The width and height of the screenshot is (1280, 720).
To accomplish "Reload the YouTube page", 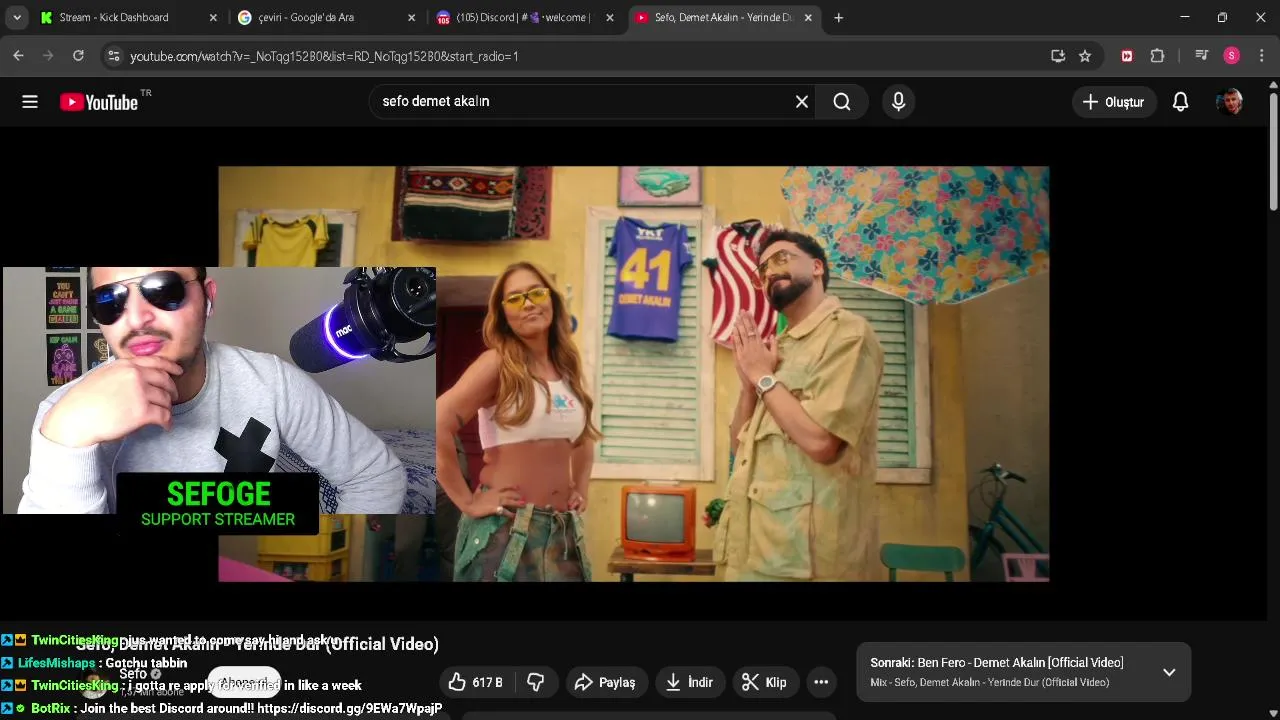I will point(78,56).
